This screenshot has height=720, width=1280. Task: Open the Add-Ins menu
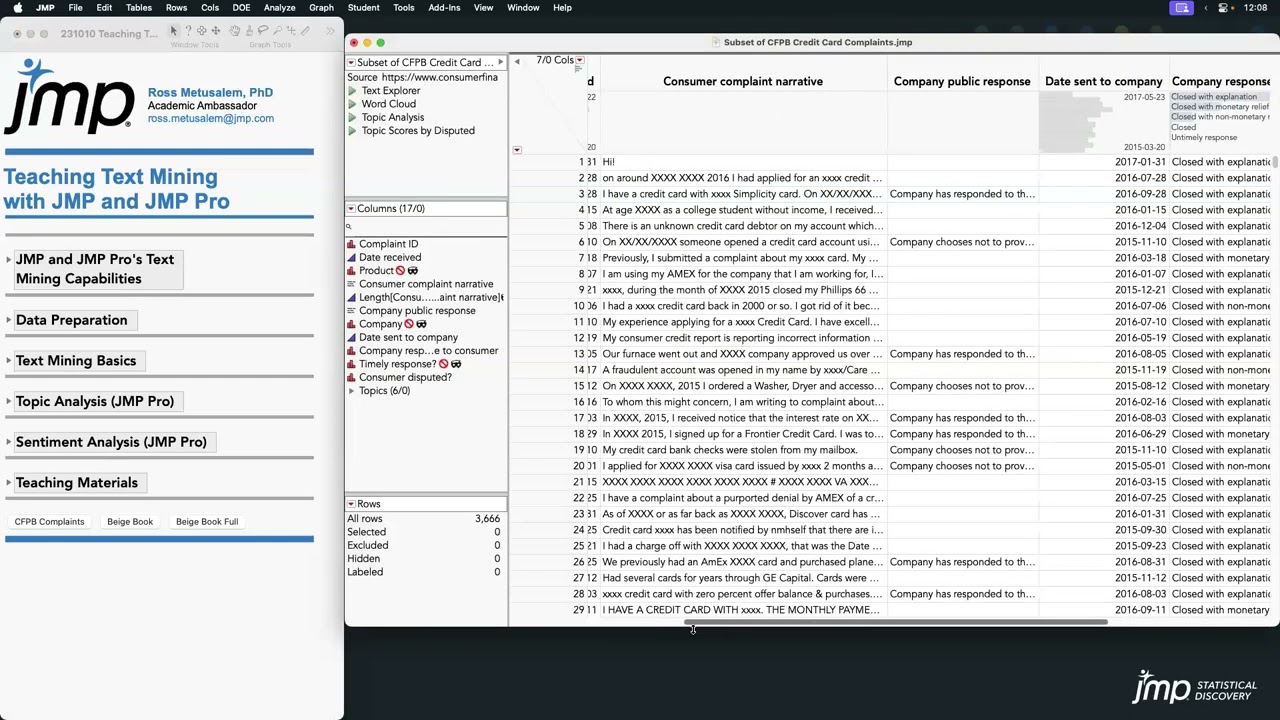(x=444, y=8)
